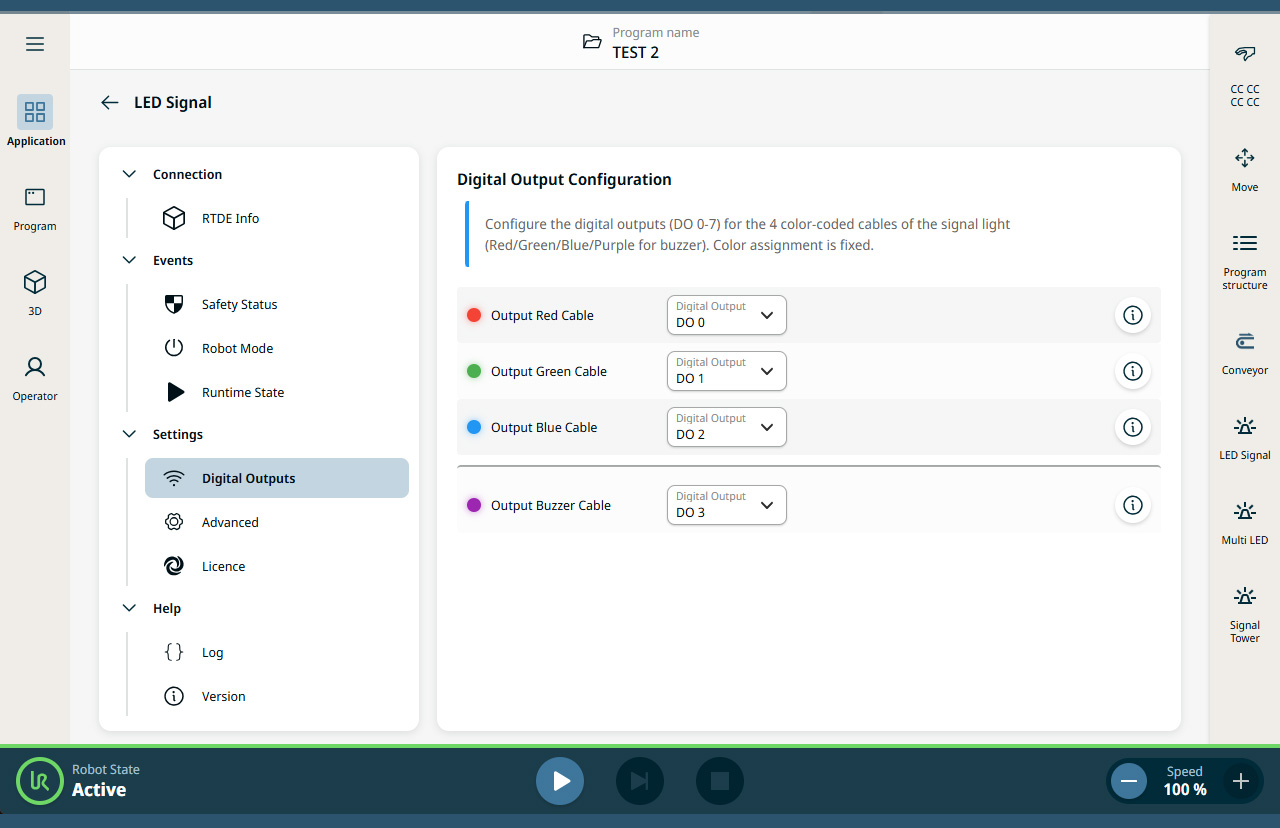The width and height of the screenshot is (1280, 828).
Task: Open the Red Cable digital output dropdown
Action: (x=726, y=315)
